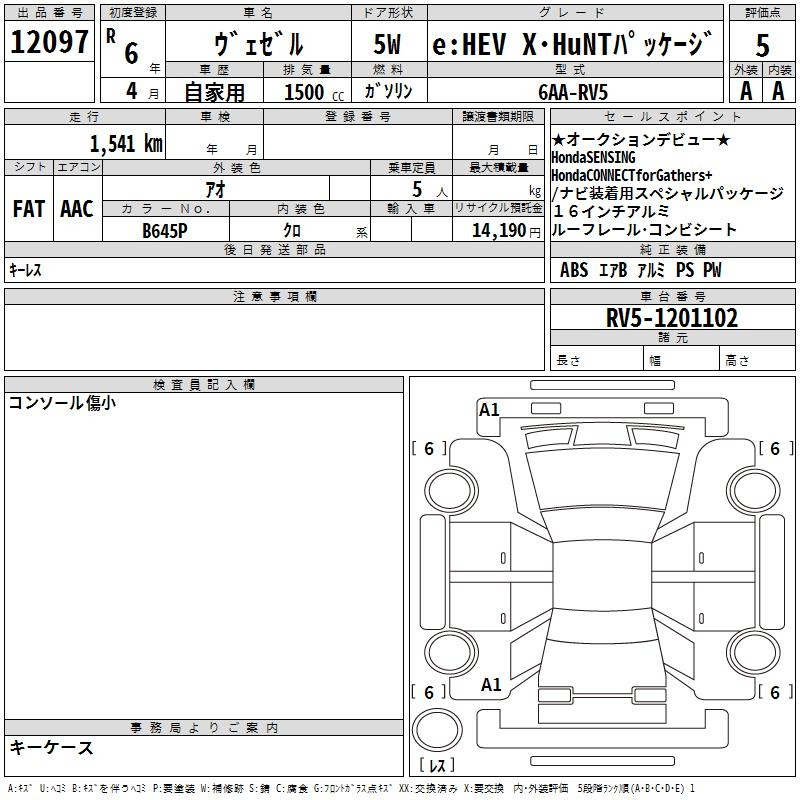Viewport: 800px width, 800px height.
Task: Select the キーレス entry under 後日発送部品
Action: point(25,269)
